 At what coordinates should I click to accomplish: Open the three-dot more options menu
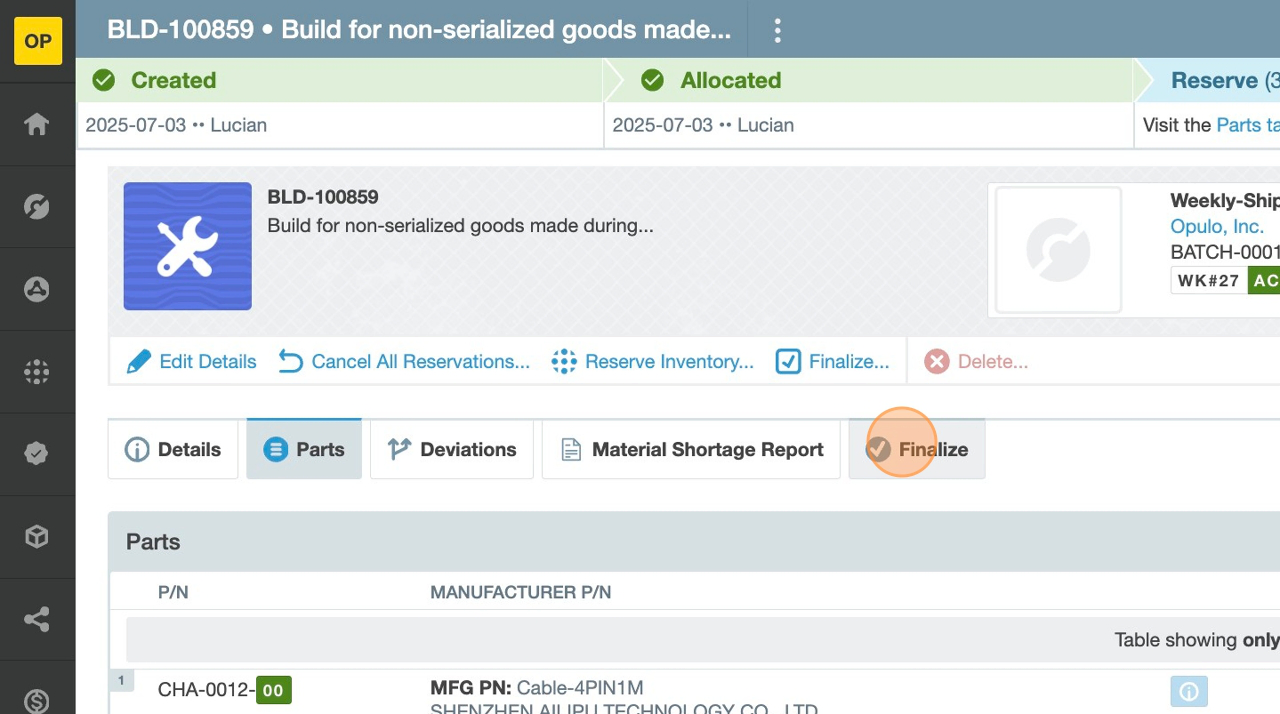(777, 30)
